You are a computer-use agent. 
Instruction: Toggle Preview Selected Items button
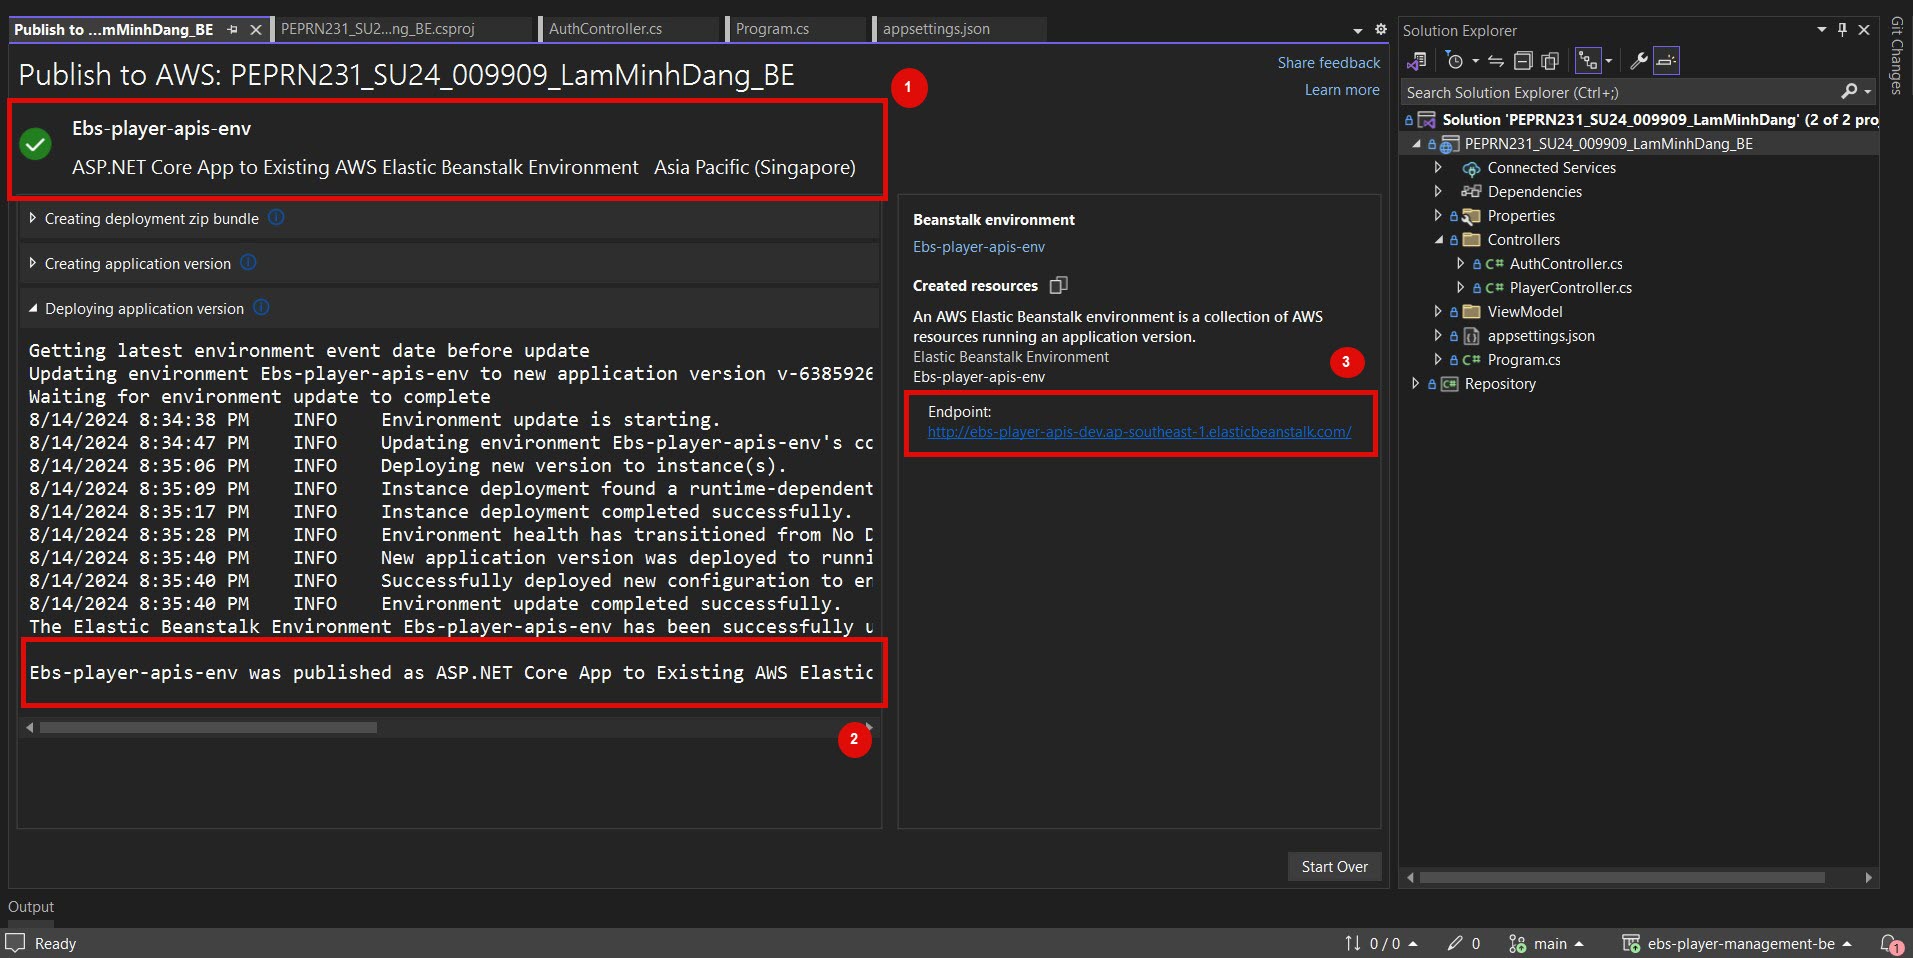click(1666, 61)
